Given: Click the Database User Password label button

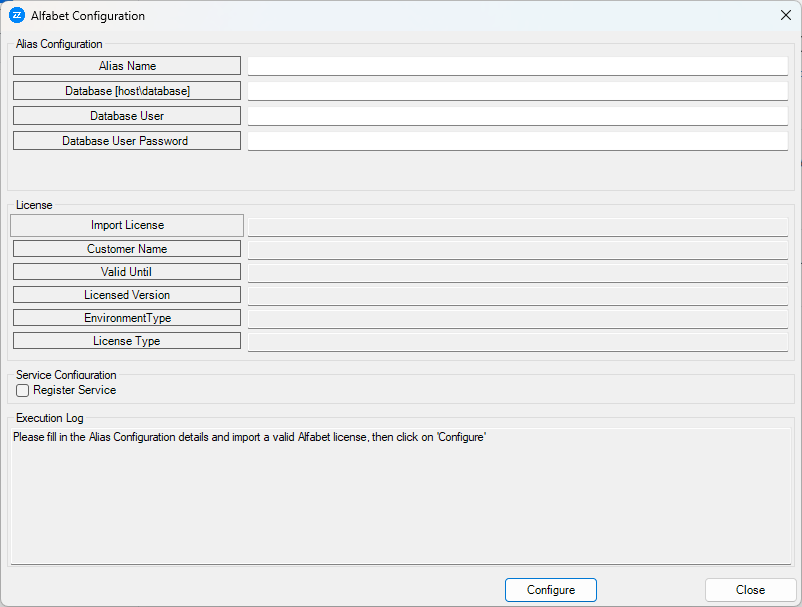Looking at the screenshot, I should click(126, 140).
